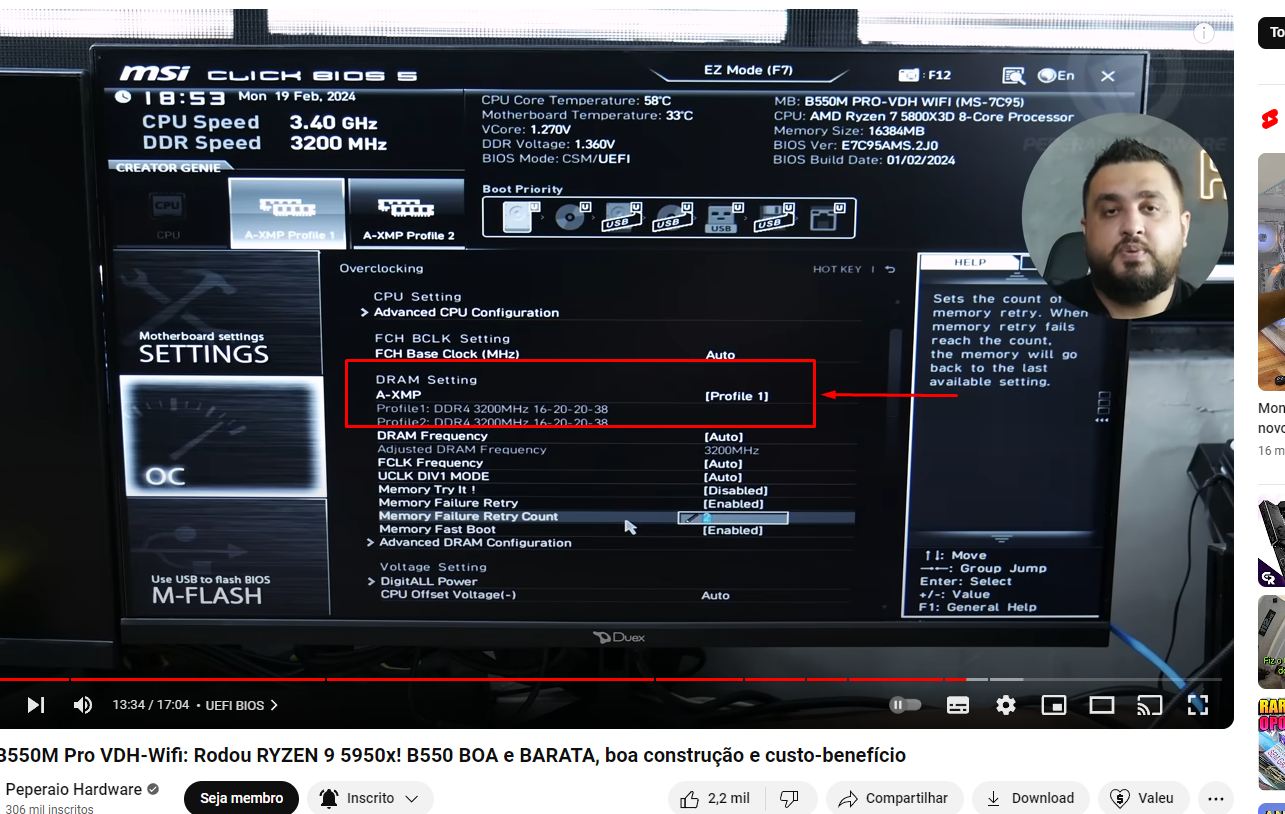Toggle Memory Fast Boot [Enabled]

(x=733, y=531)
